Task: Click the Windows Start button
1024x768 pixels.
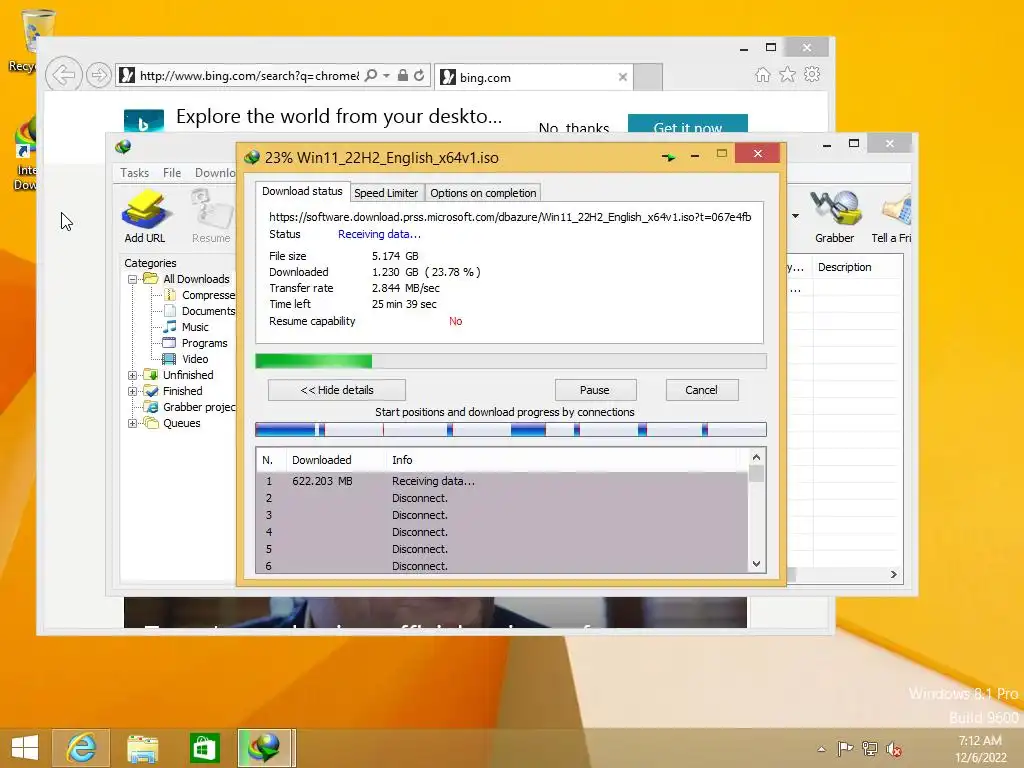Action: point(25,748)
